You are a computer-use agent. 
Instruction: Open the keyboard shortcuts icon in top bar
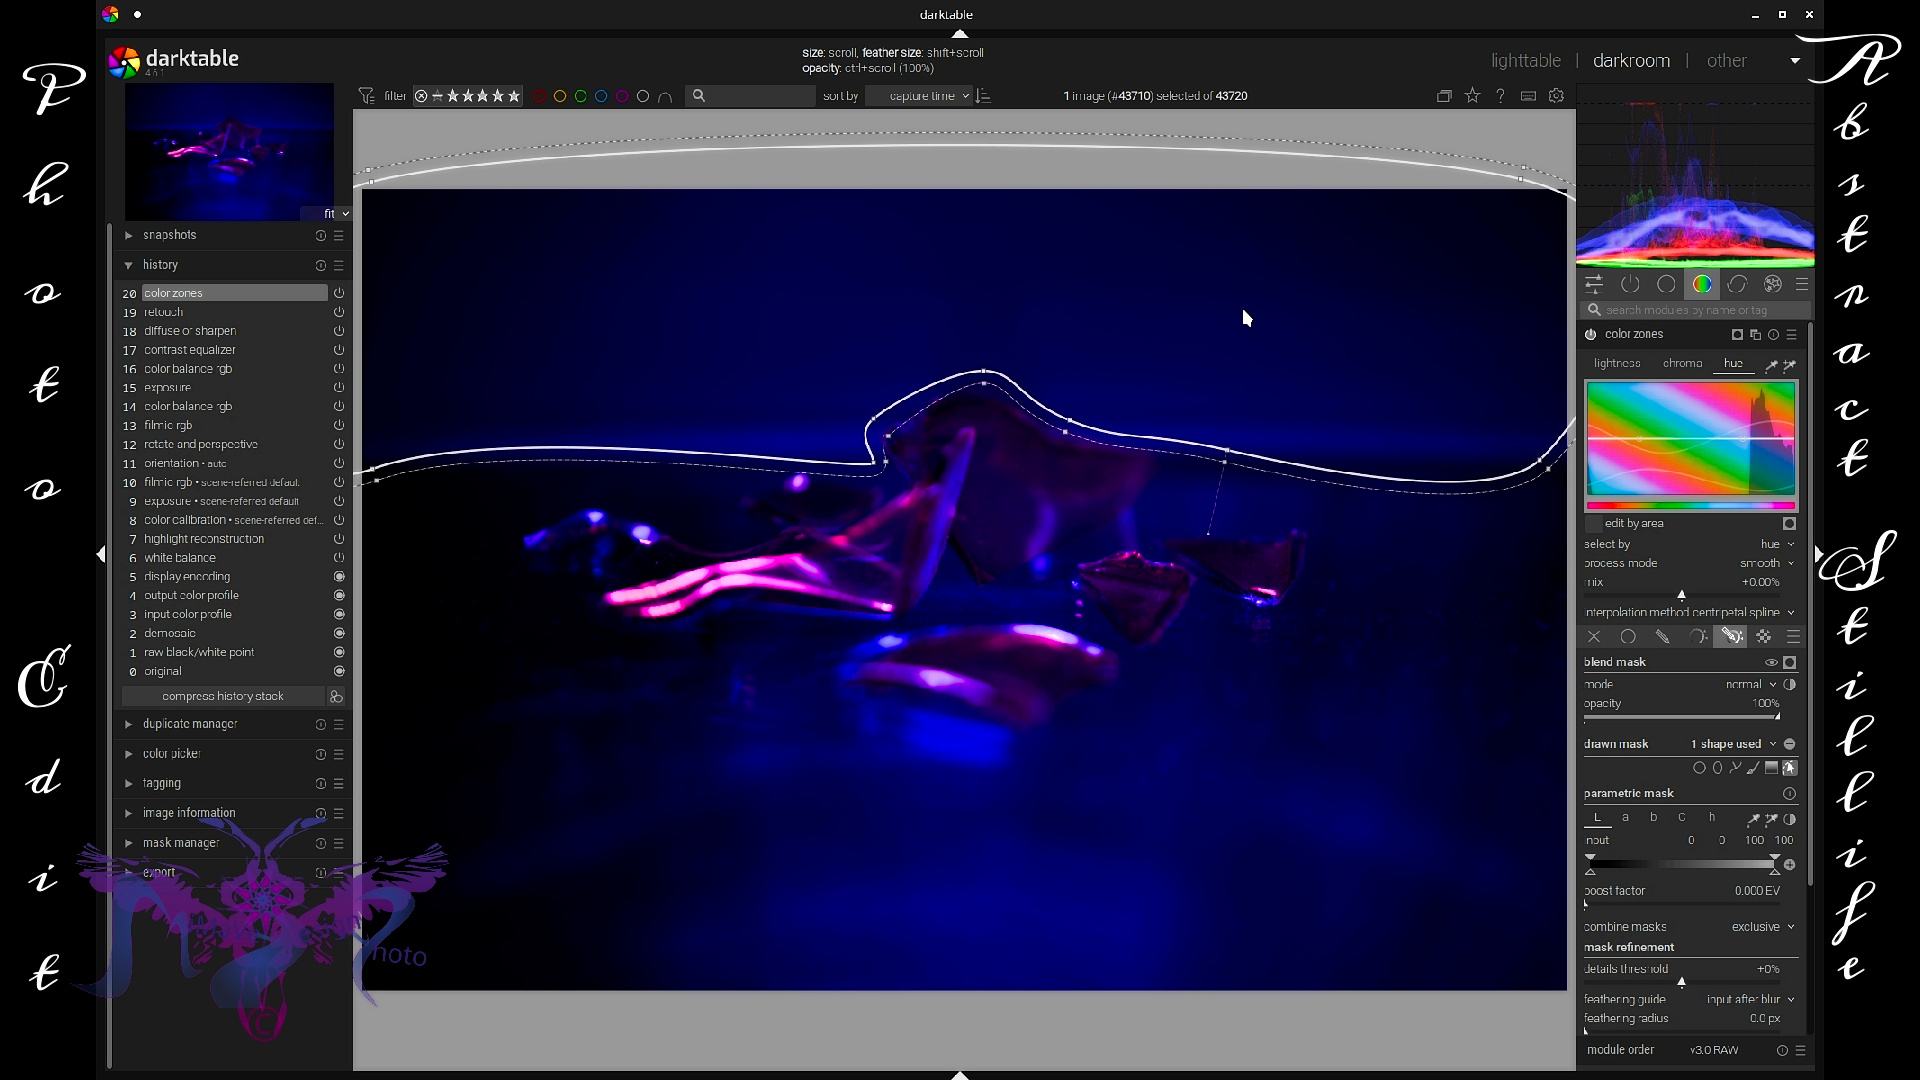[1528, 96]
